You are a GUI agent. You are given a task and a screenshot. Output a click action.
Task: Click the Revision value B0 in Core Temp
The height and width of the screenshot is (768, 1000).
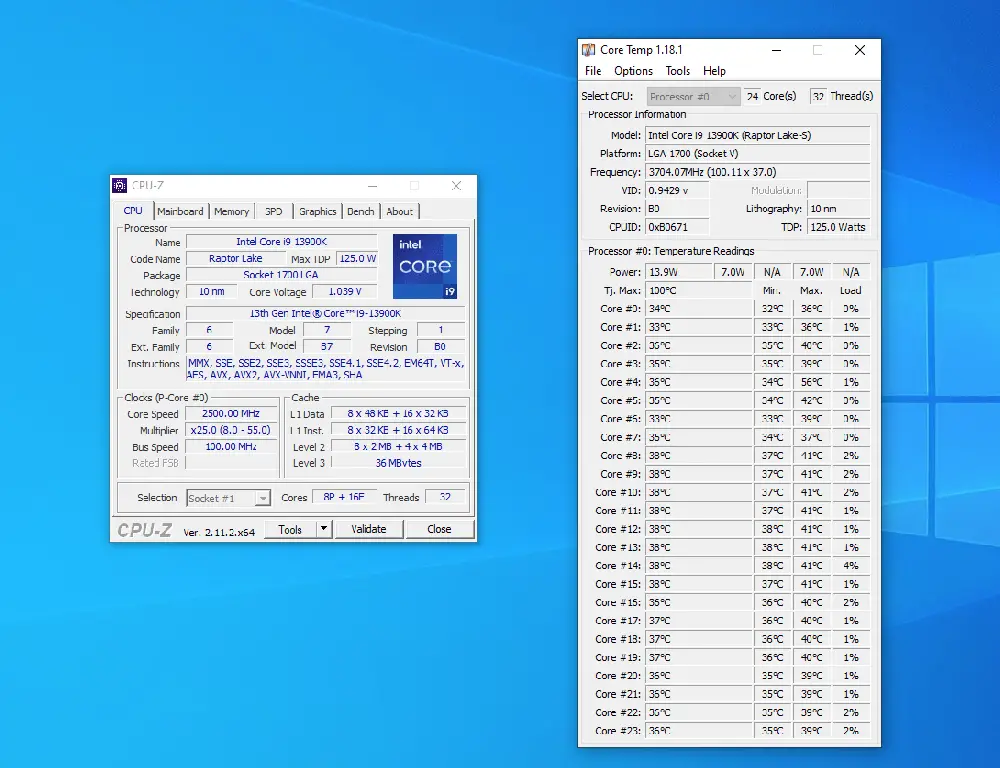click(677, 209)
